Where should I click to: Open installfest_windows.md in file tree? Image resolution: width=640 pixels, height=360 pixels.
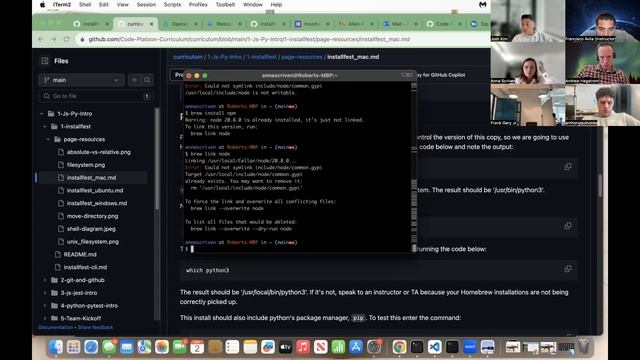[x=97, y=203]
